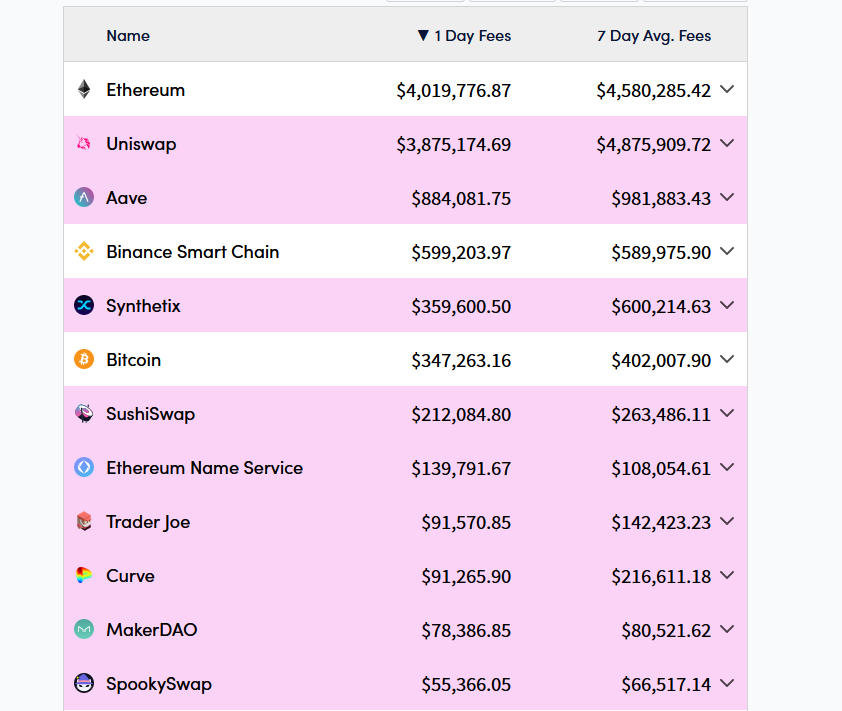Click Synthetix's 1 day fee $359,600.50
842x711 pixels.
[461, 307]
